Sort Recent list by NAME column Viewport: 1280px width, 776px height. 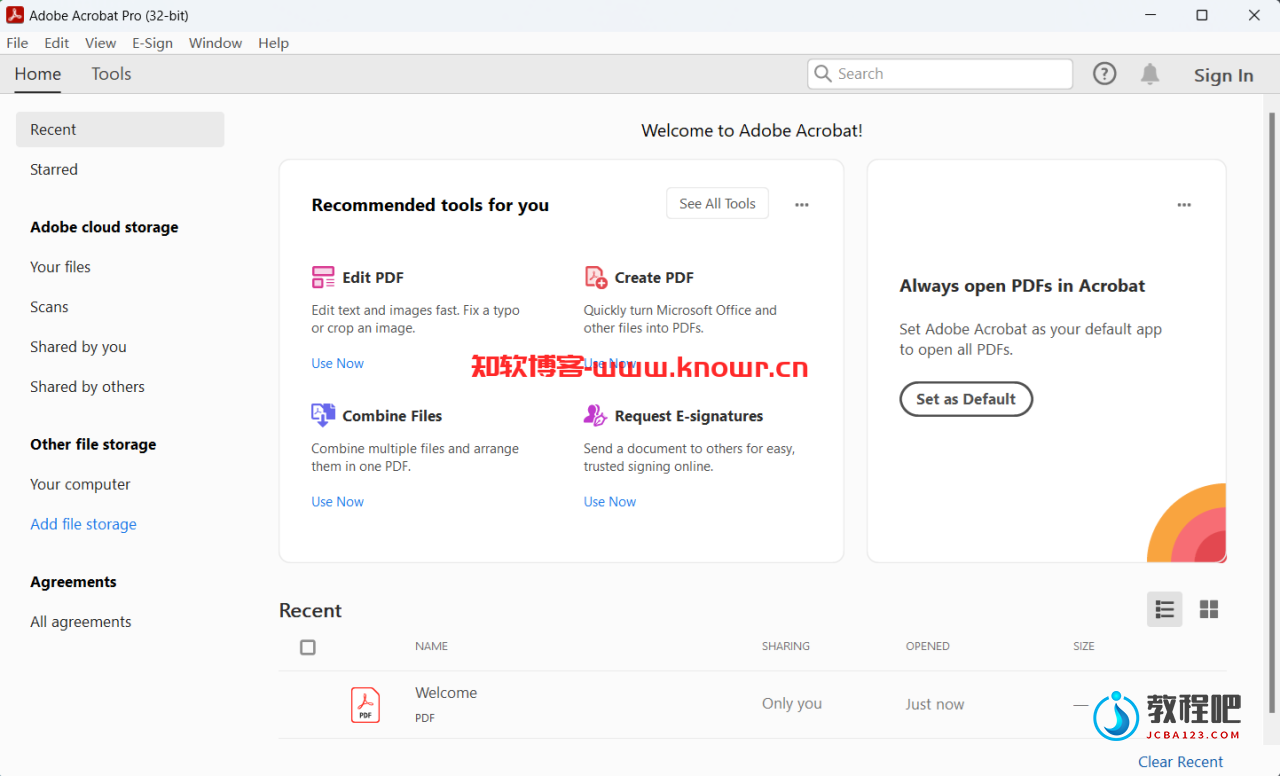tap(431, 646)
